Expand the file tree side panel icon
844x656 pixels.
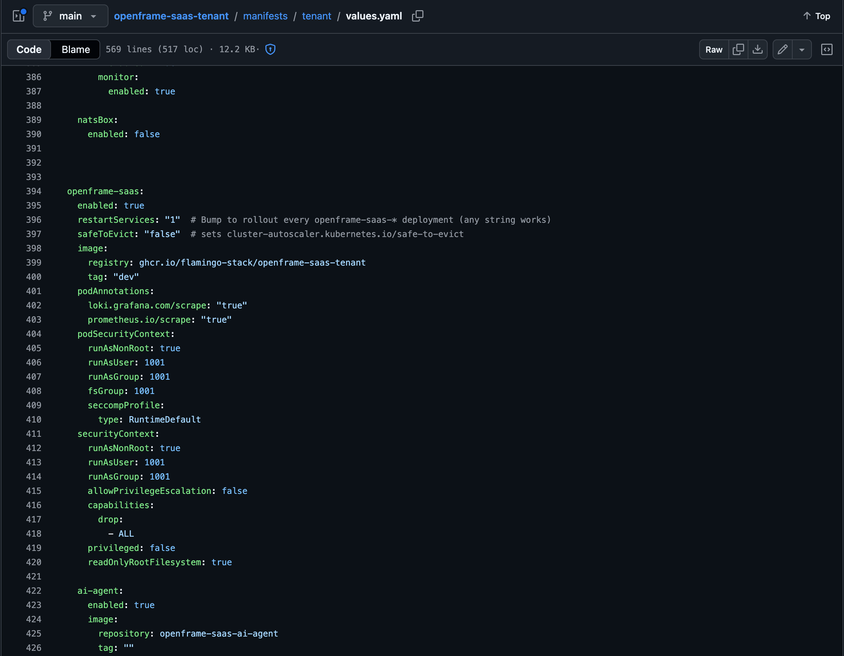[x=19, y=16]
